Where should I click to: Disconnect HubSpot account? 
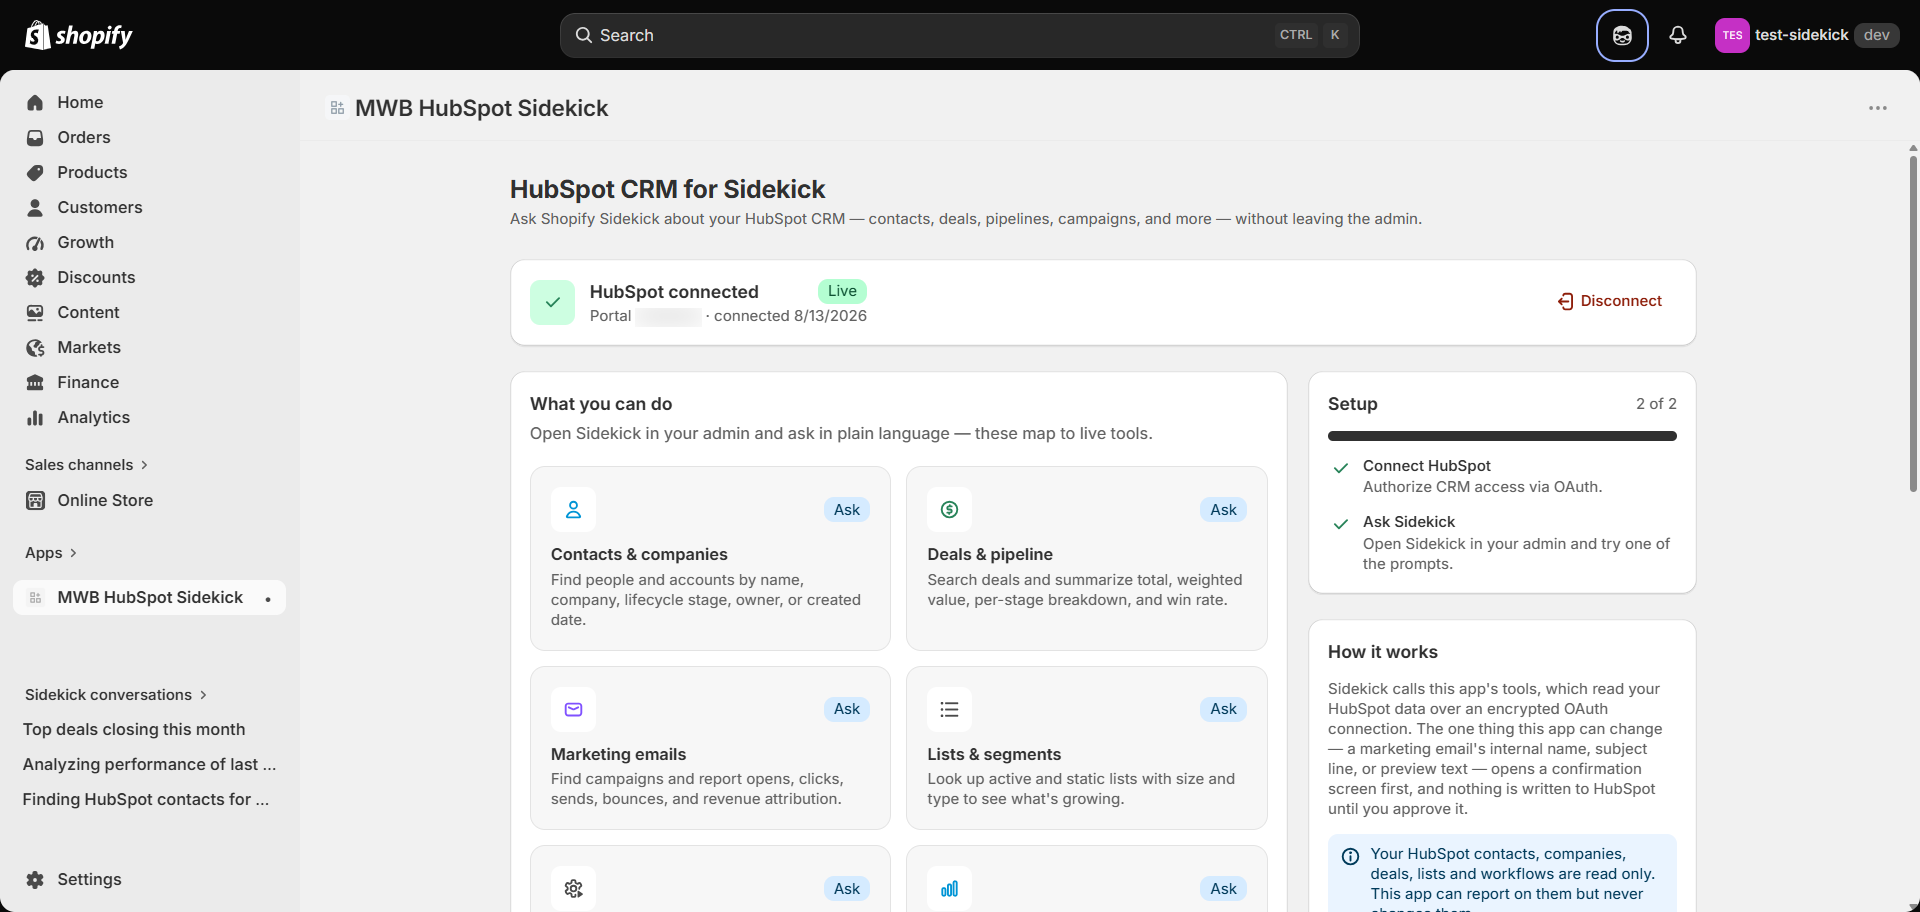coord(1610,301)
